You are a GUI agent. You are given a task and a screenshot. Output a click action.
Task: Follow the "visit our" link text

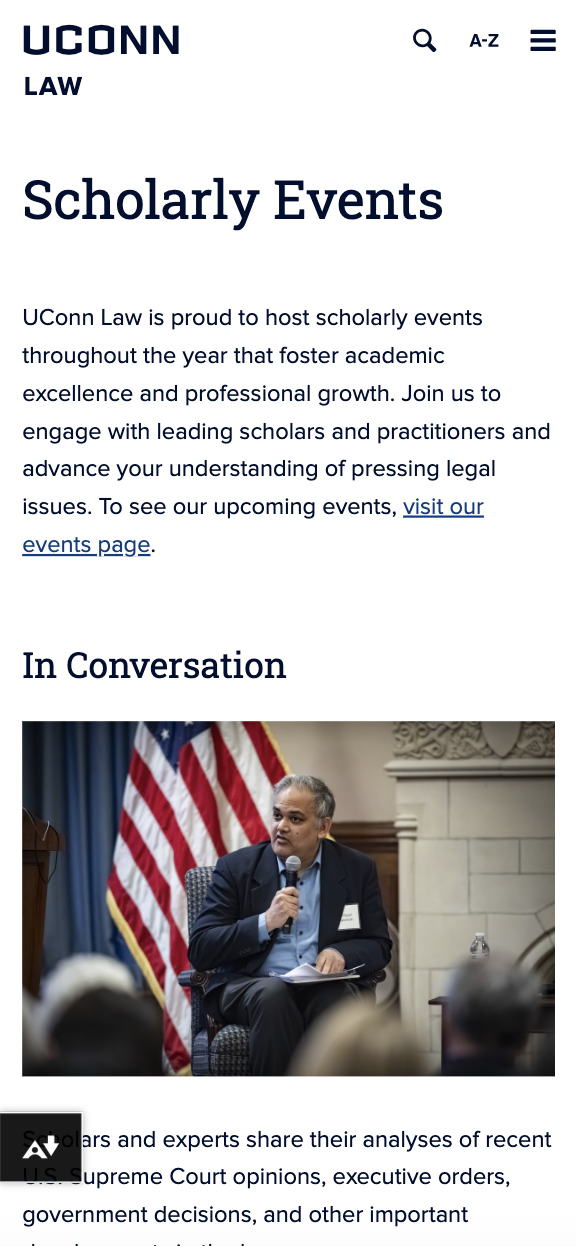pos(443,507)
